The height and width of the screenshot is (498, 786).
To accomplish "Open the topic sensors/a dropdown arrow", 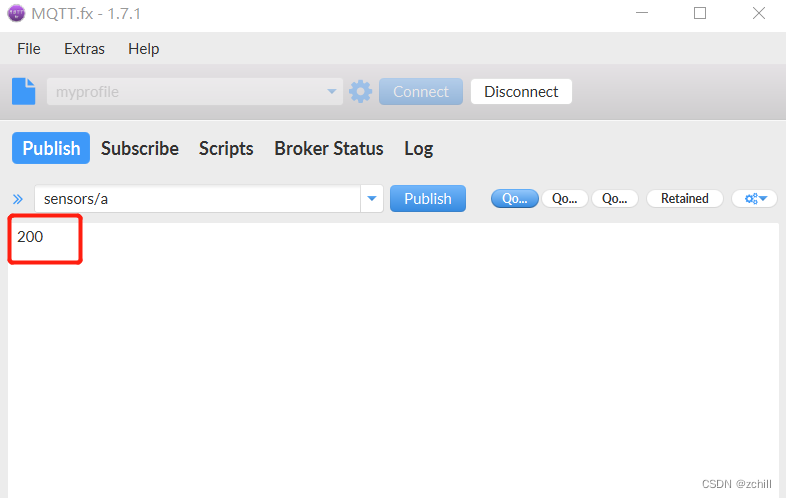I will click(372, 199).
